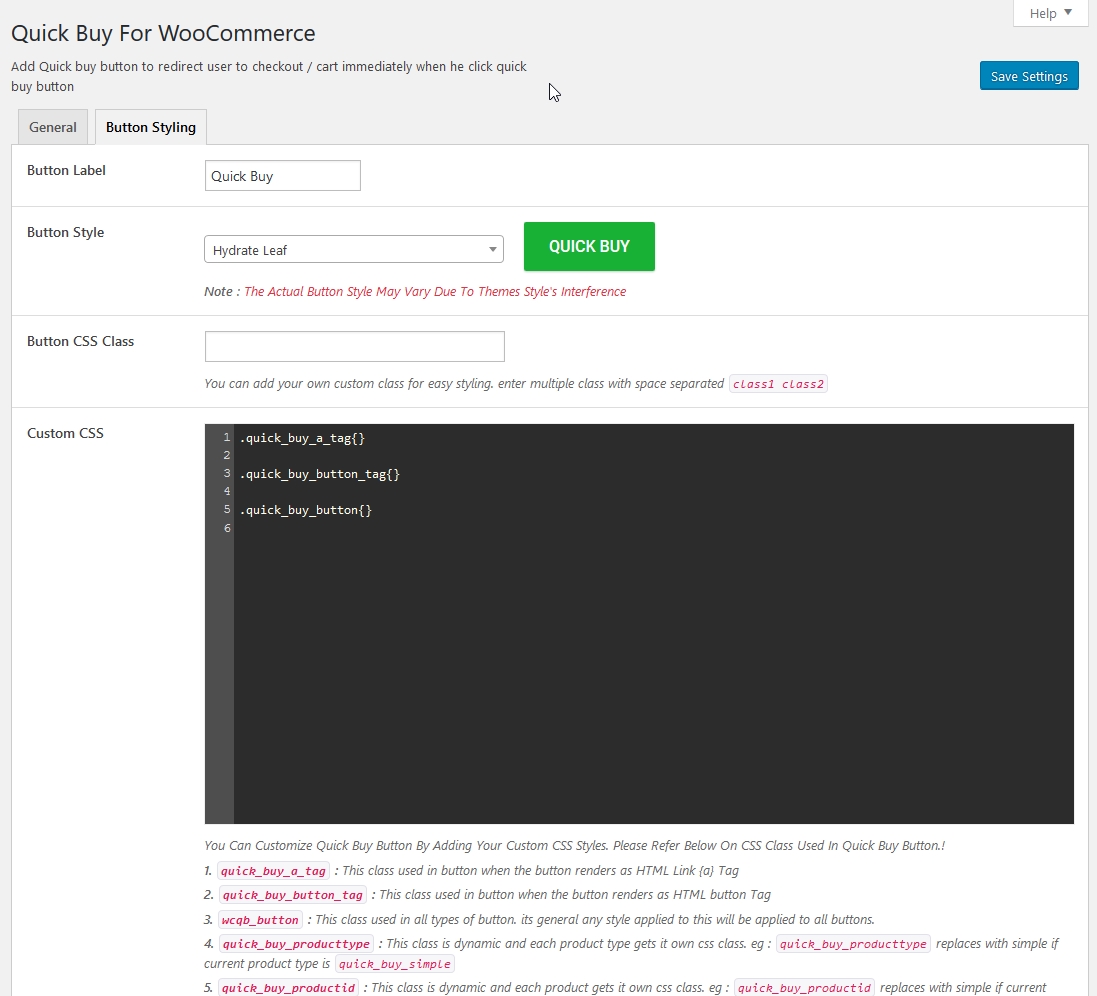Click the Button CSS Class label
1097x996 pixels.
click(x=80, y=341)
